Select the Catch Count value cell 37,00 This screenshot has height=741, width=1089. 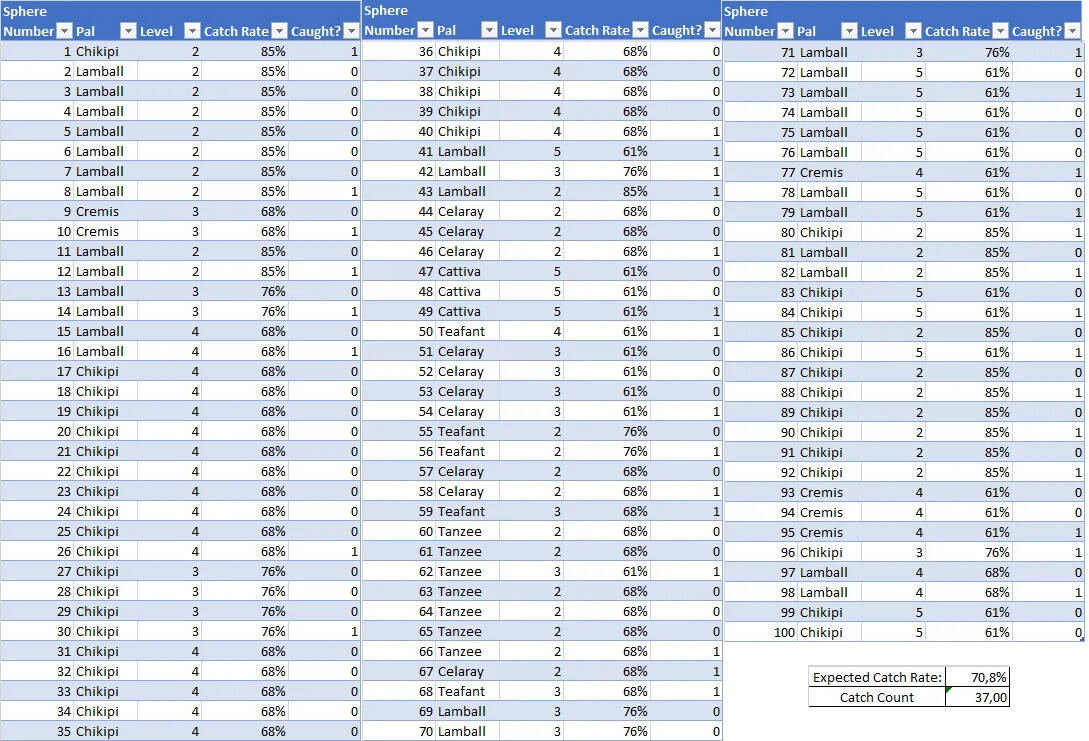(977, 697)
